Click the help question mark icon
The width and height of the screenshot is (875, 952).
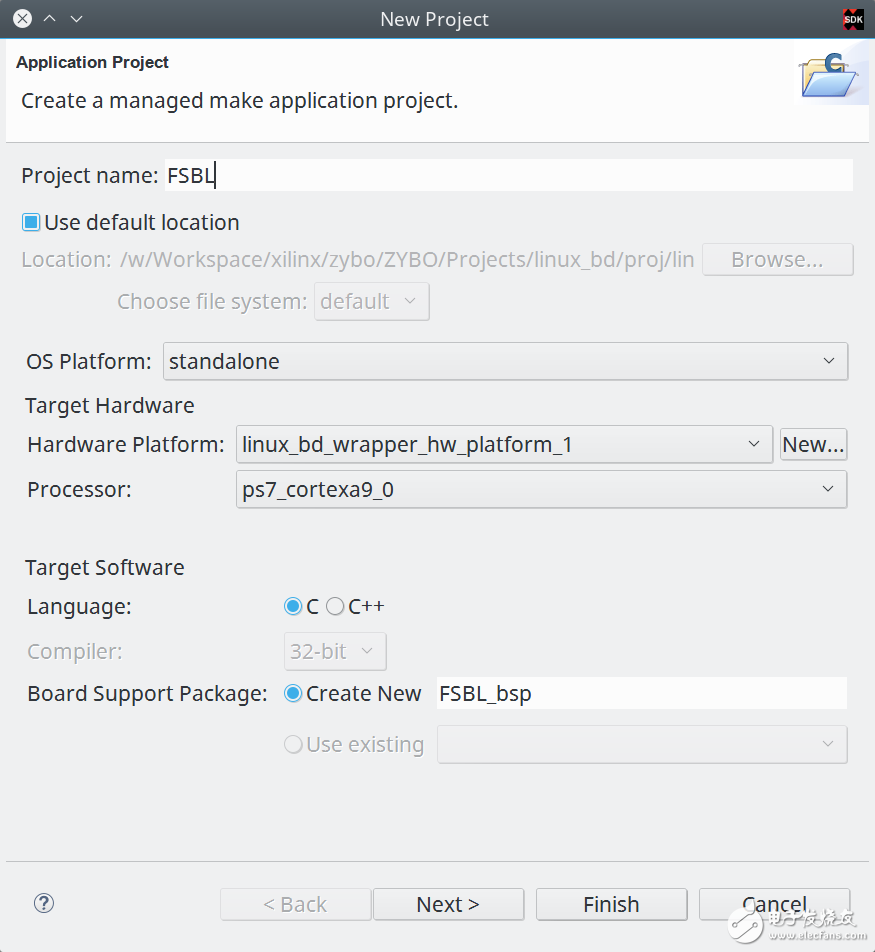[44, 903]
